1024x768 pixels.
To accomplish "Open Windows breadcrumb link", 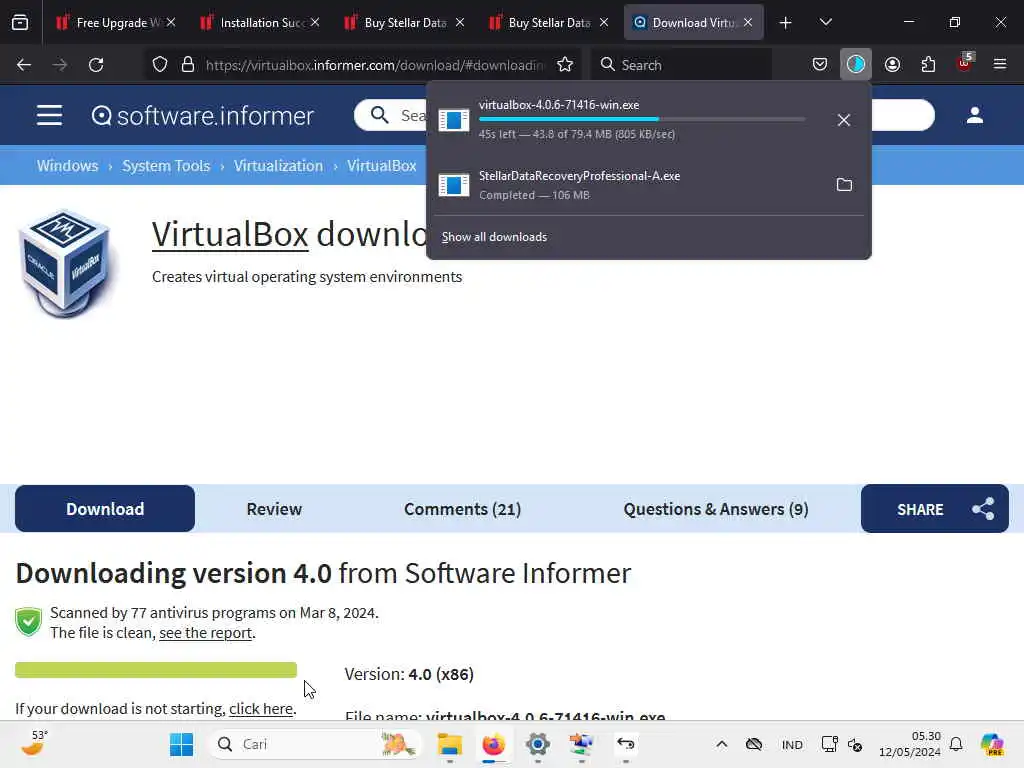I will click(67, 166).
